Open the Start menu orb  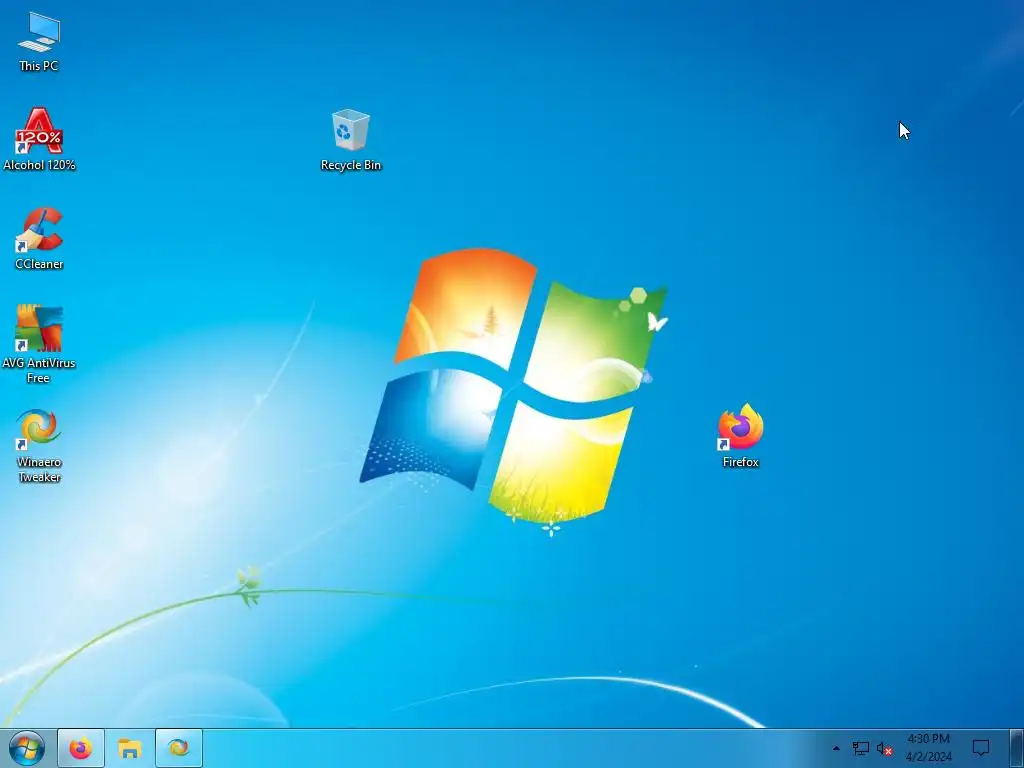(x=27, y=748)
